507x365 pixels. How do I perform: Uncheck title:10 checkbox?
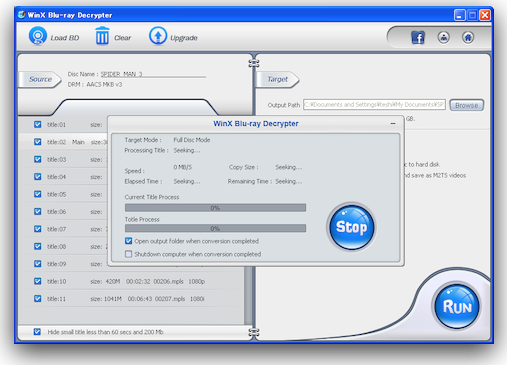(x=38, y=281)
